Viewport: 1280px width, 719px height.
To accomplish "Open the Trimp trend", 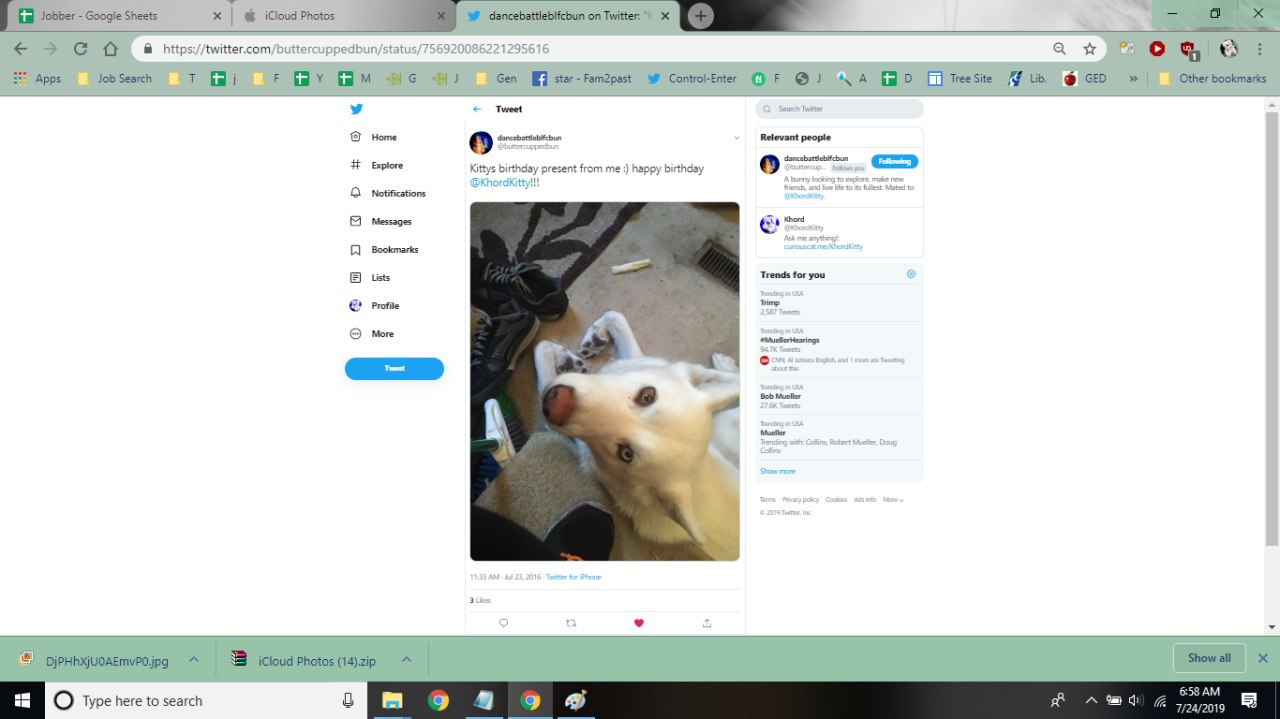I will (839, 303).
